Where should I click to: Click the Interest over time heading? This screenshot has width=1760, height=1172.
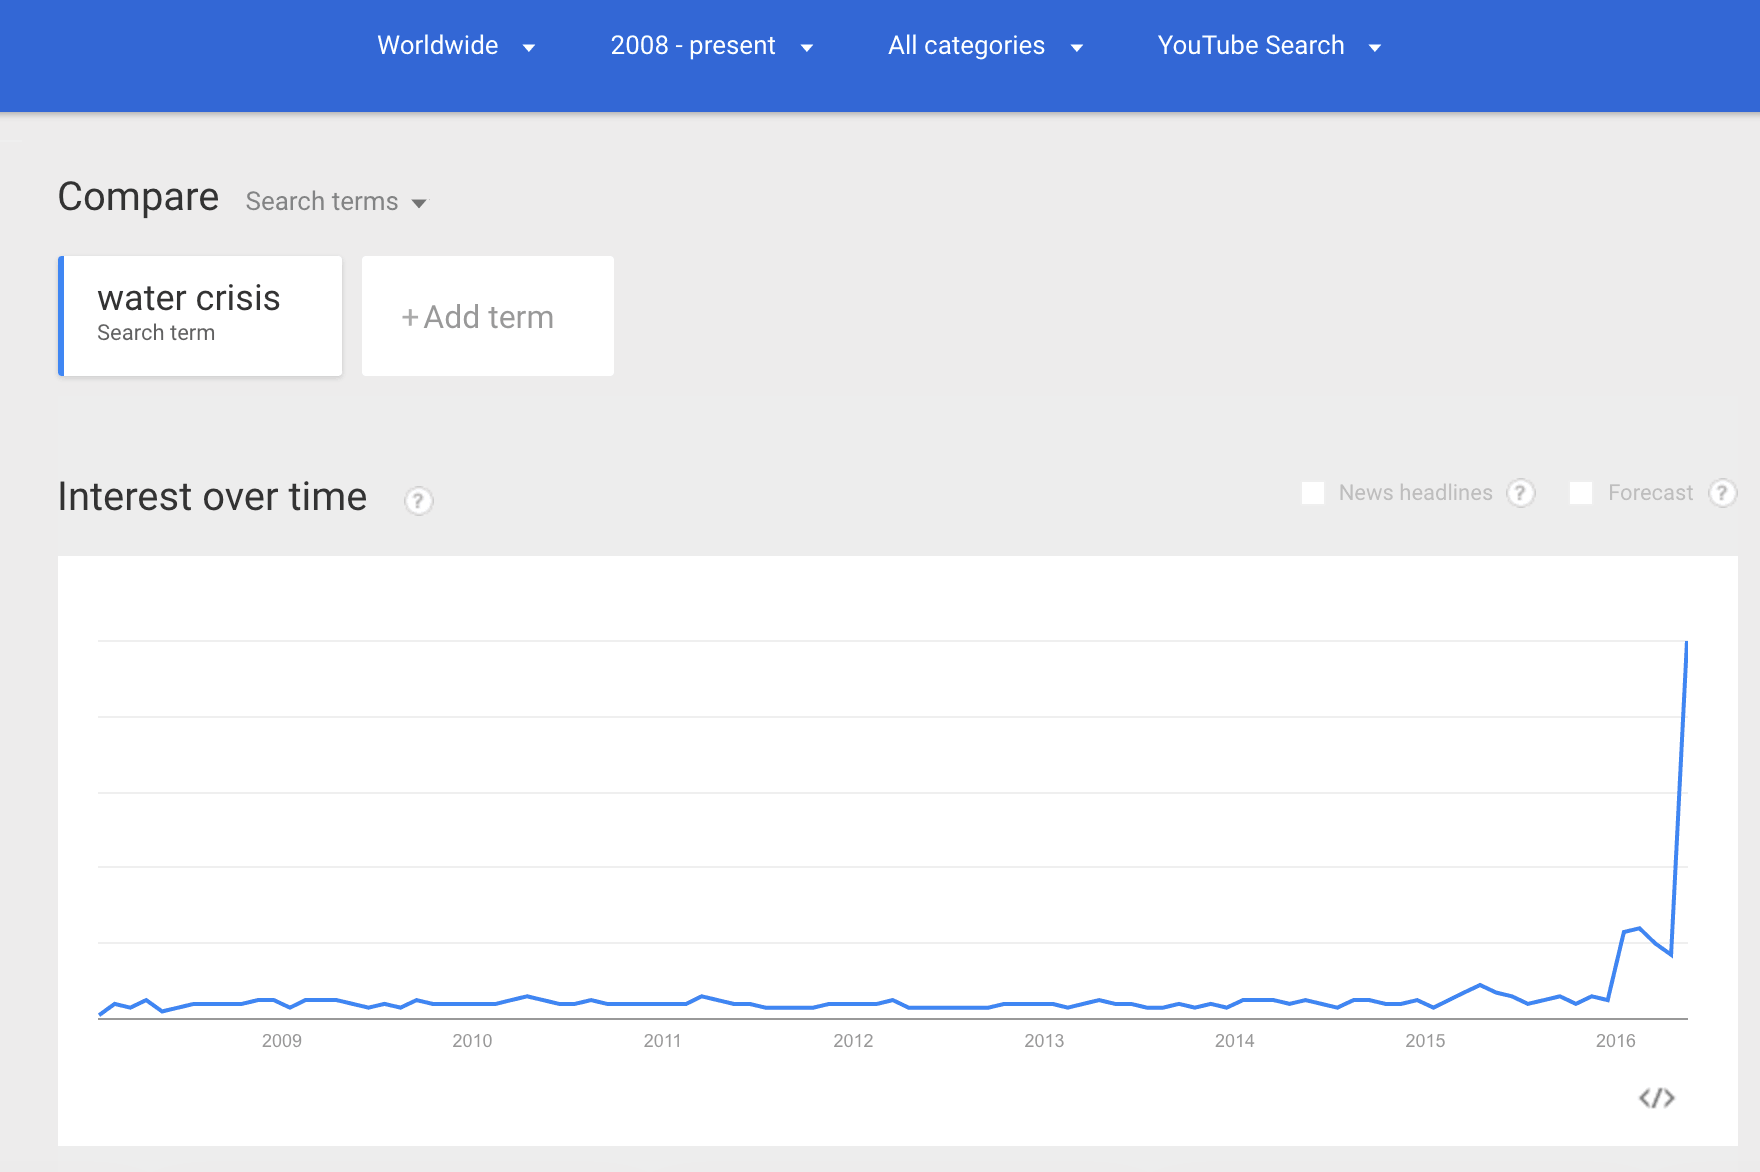[x=212, y=497]
